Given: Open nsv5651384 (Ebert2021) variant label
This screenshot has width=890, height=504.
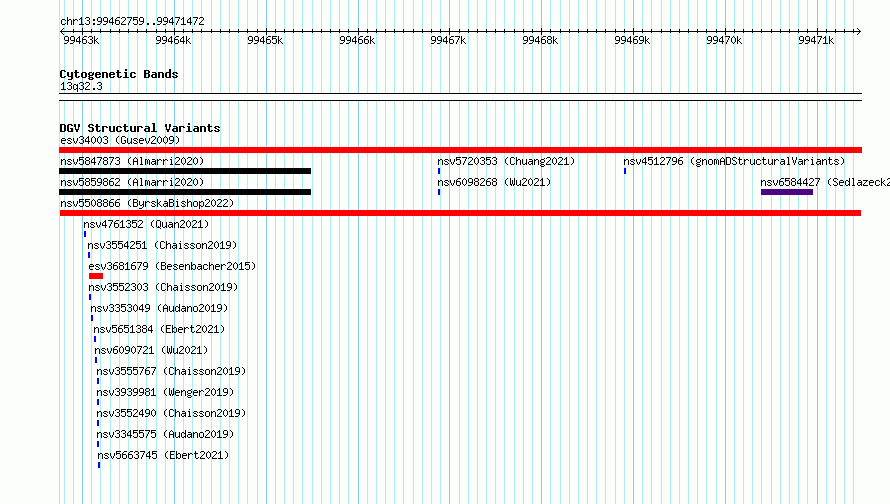Looking at the screenshot, I should click(x=159, y=329).
